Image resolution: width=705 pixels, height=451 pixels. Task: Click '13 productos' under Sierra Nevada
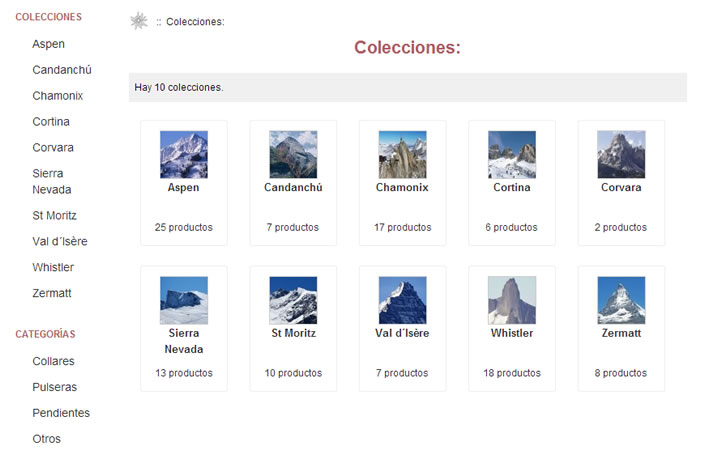pos(184,373)
